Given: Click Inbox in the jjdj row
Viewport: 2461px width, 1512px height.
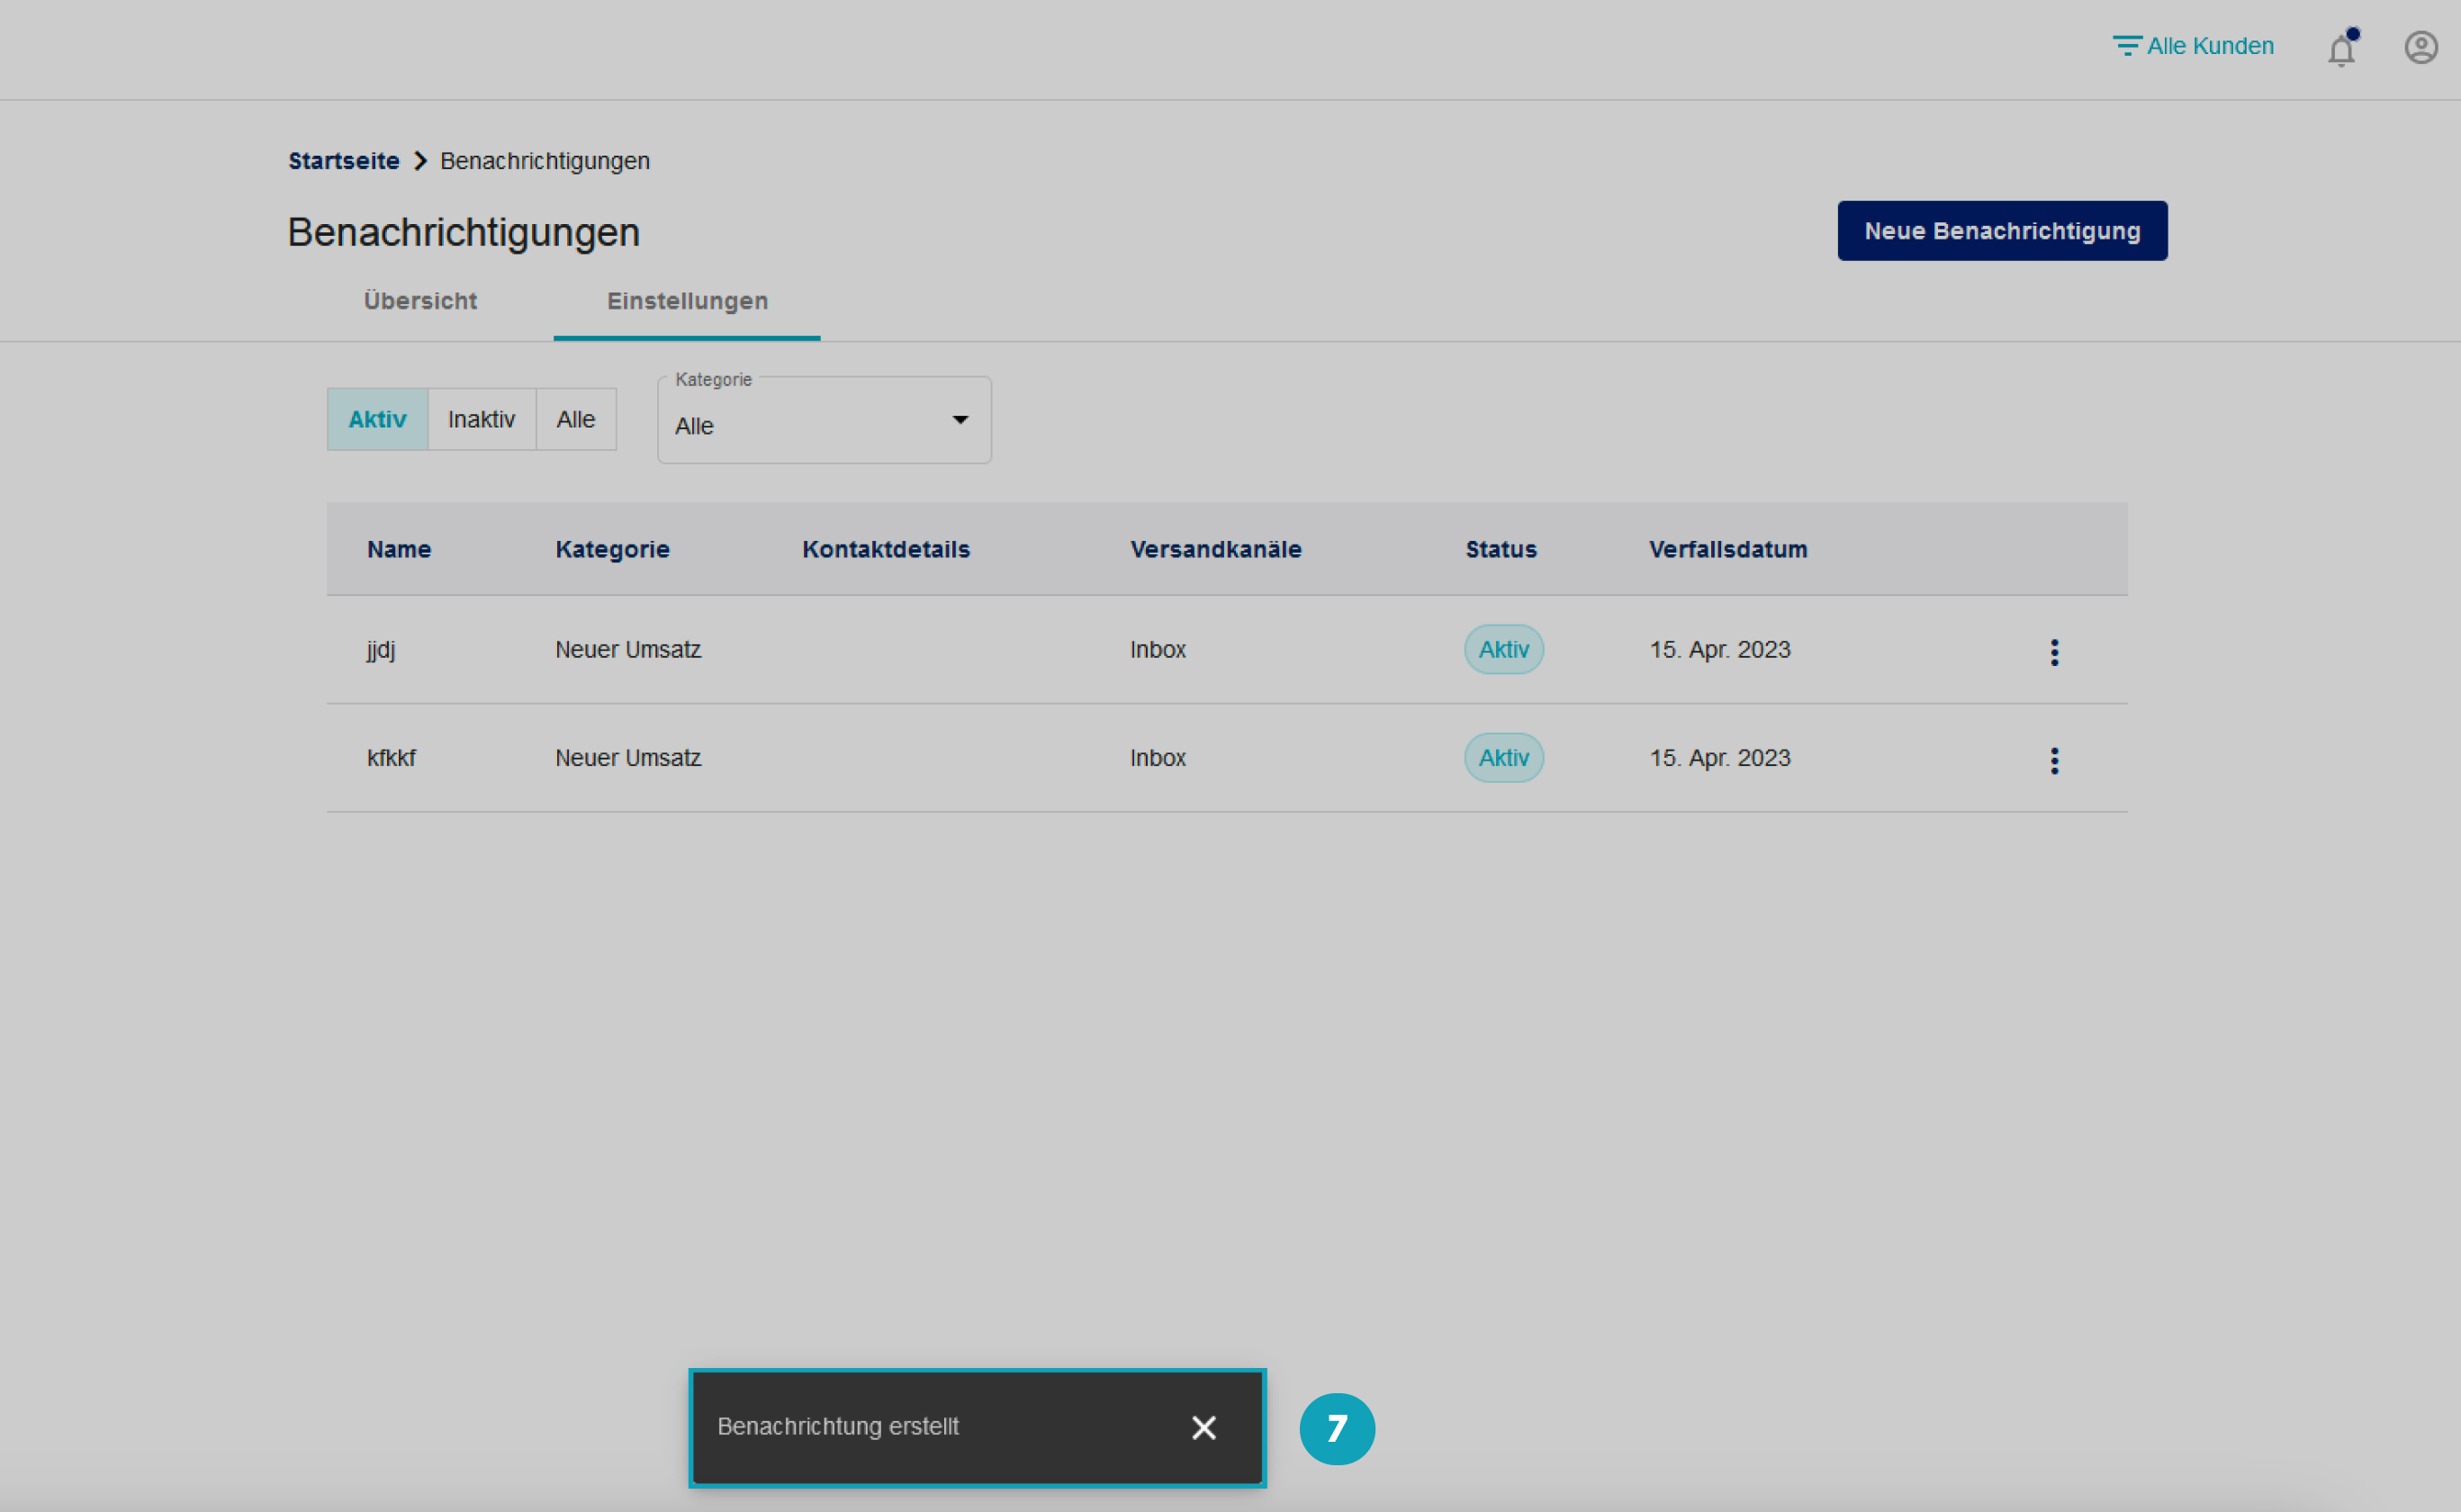Looking at the screenshot, I should click(x=1158, y=650).
